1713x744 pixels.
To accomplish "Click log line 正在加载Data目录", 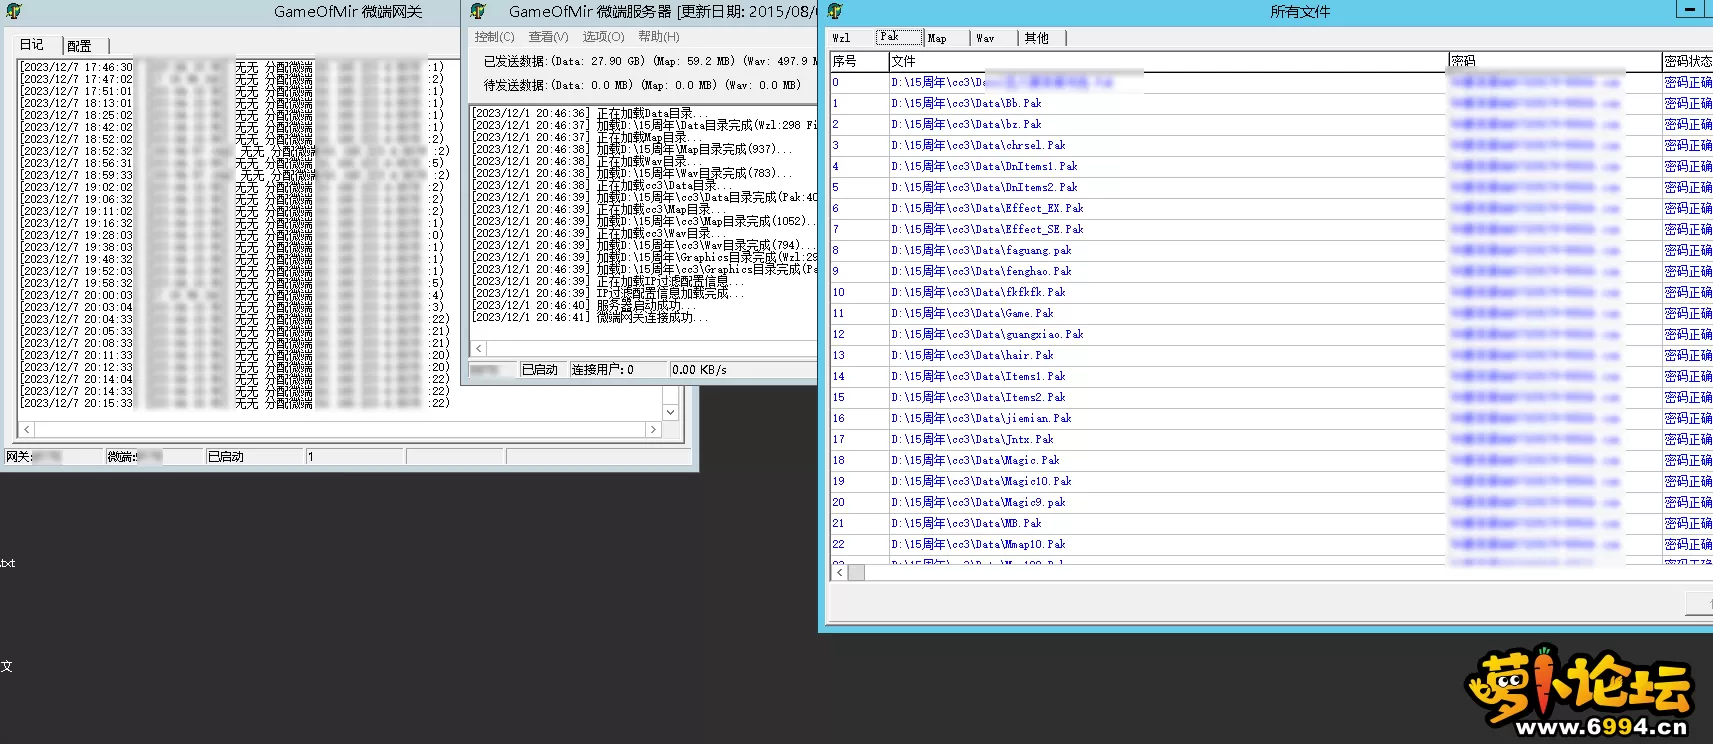I will click(x=590, y=113).
